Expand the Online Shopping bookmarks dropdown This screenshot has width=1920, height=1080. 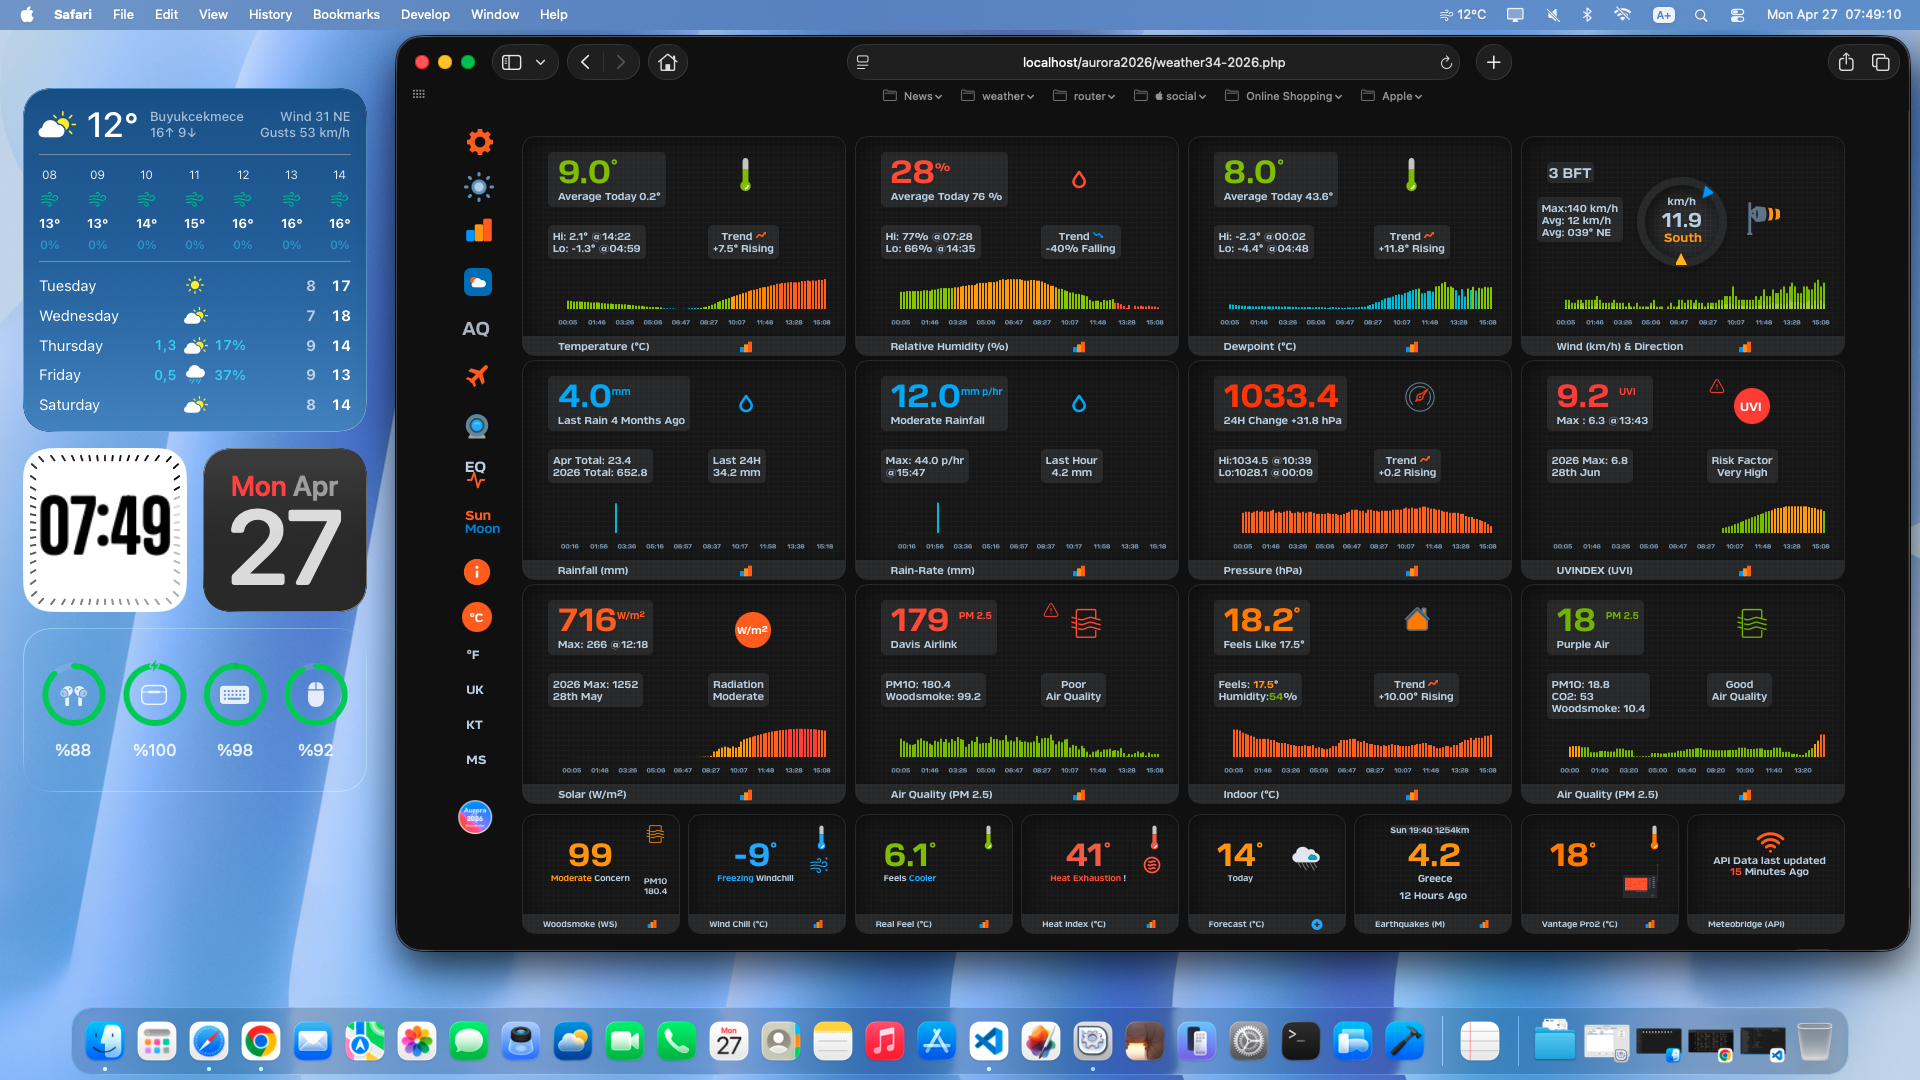[1289, 96]
